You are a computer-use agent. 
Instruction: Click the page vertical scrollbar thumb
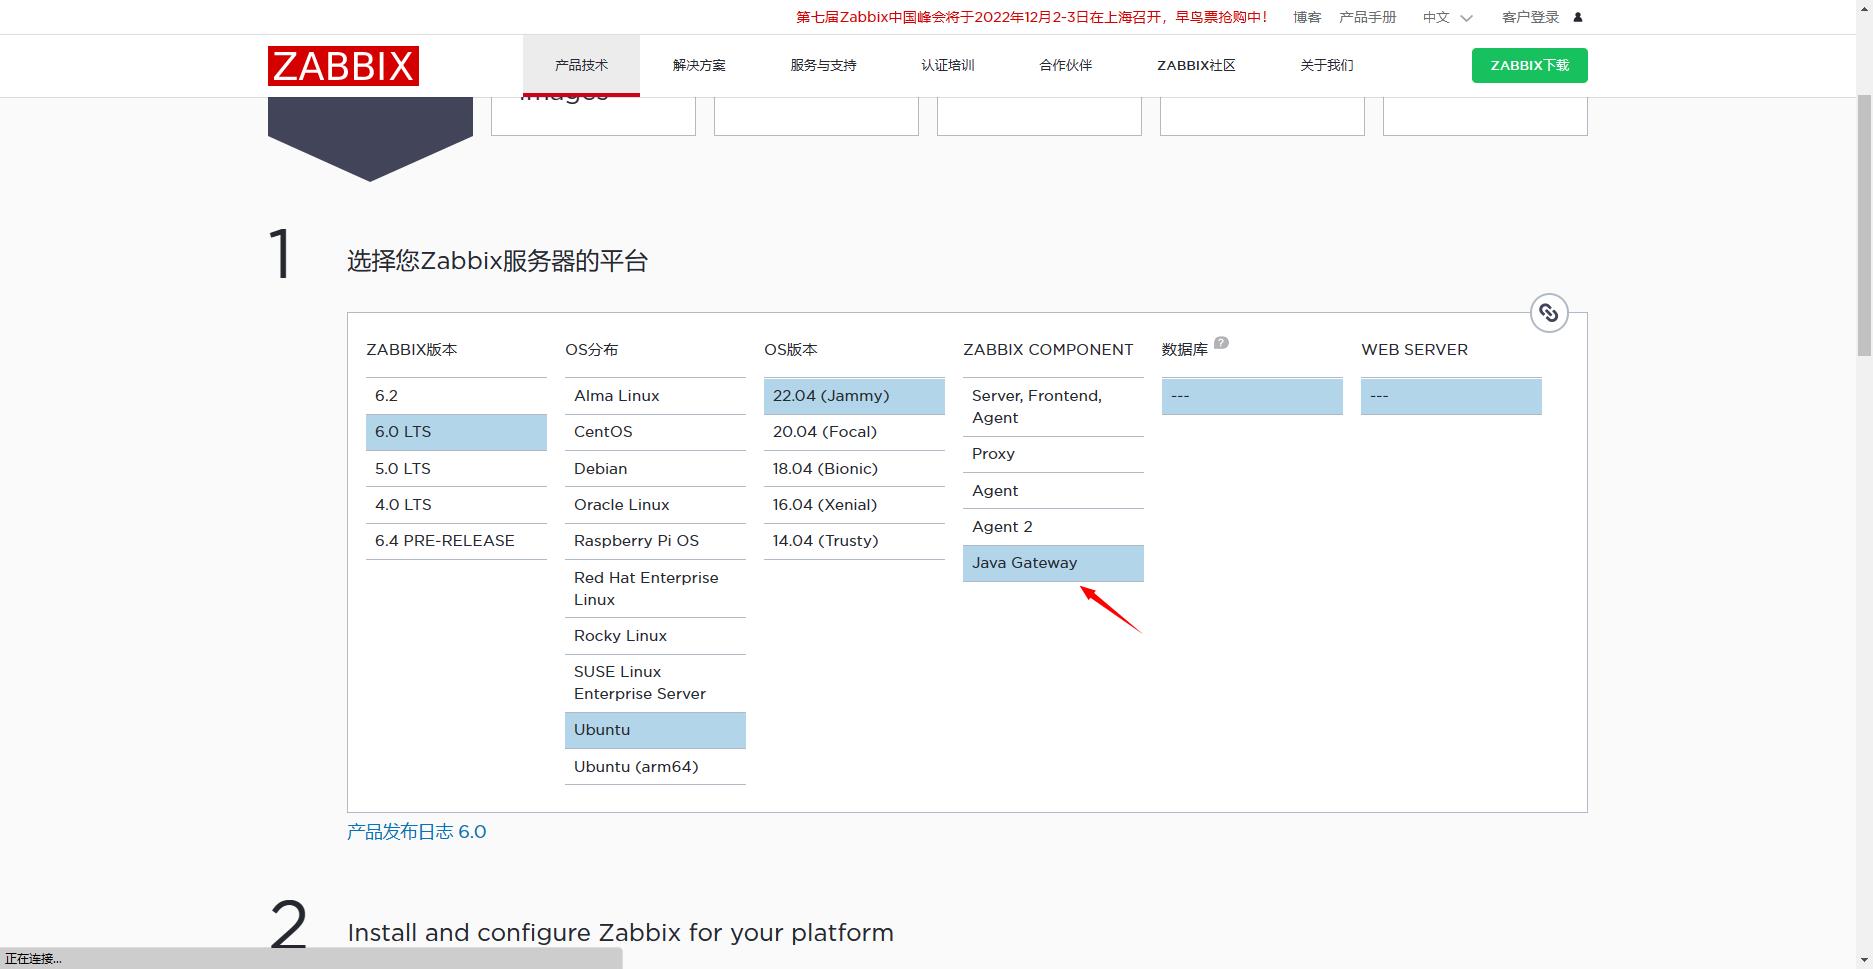click(1864, 225)
